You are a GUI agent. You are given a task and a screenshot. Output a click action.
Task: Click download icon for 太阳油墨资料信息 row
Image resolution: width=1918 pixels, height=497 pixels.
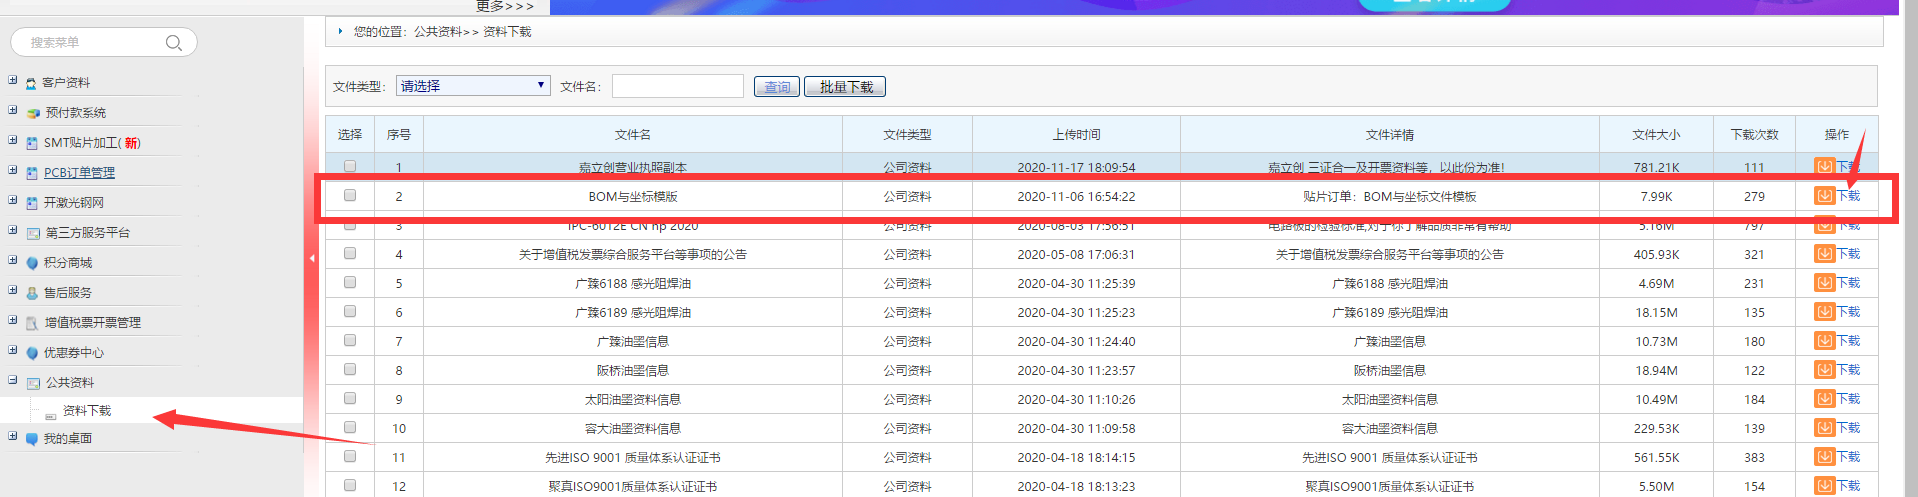(x=1824, y=399)
